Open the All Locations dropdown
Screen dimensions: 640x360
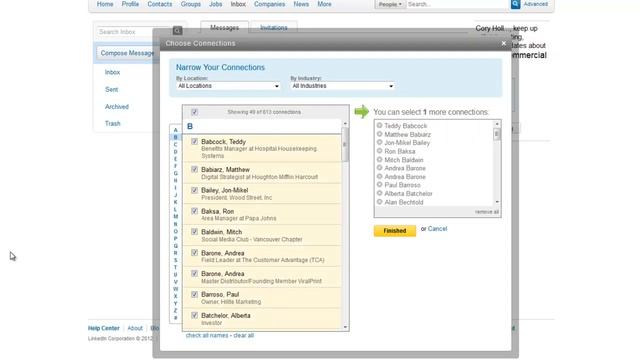coord(228,86)
